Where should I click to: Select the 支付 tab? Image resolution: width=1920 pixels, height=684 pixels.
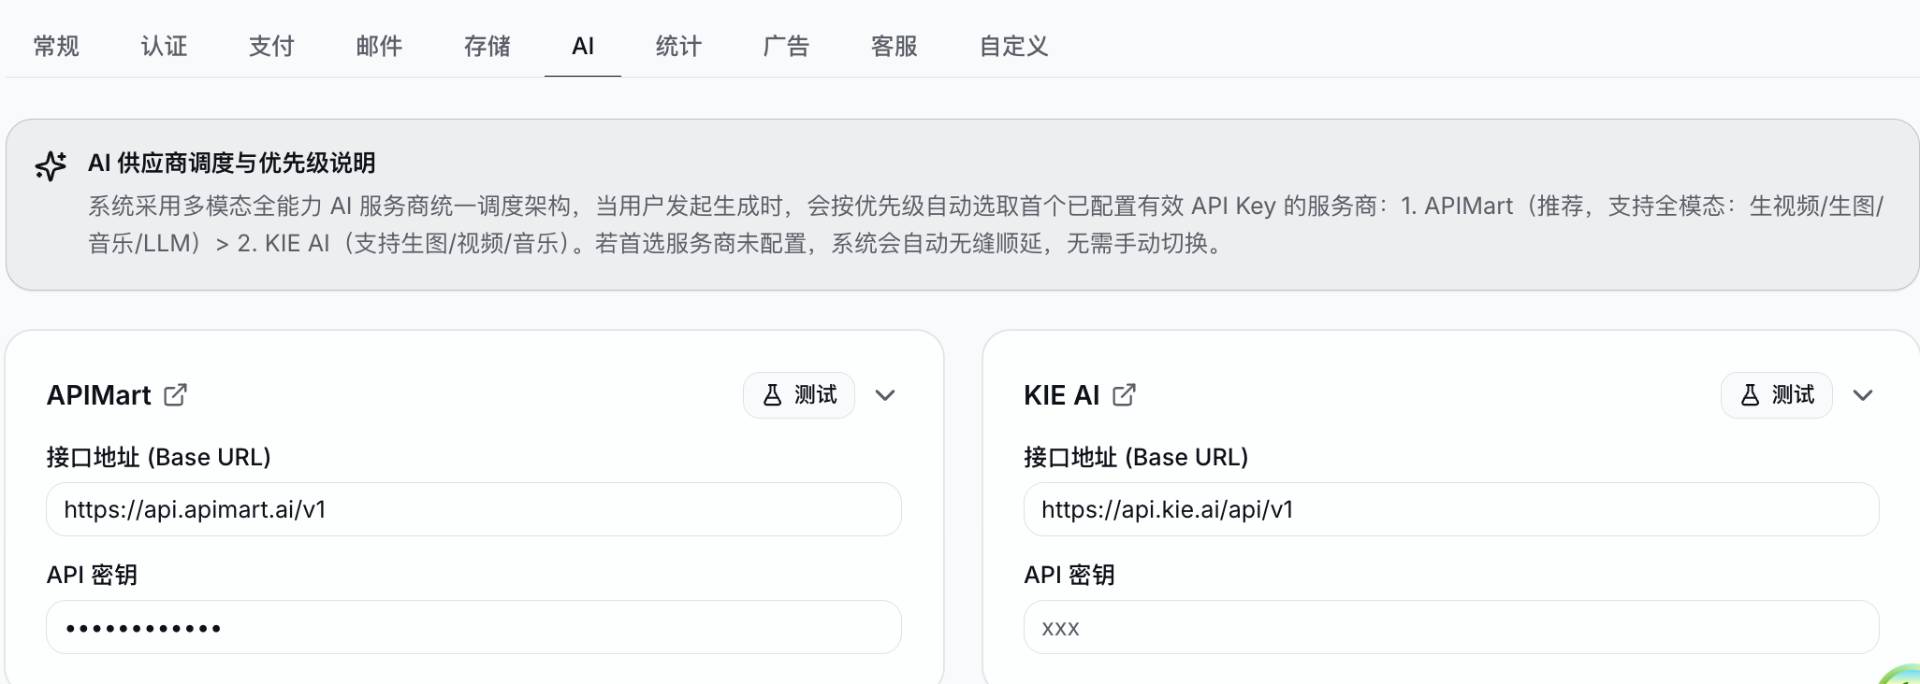(x=272, y=46)
